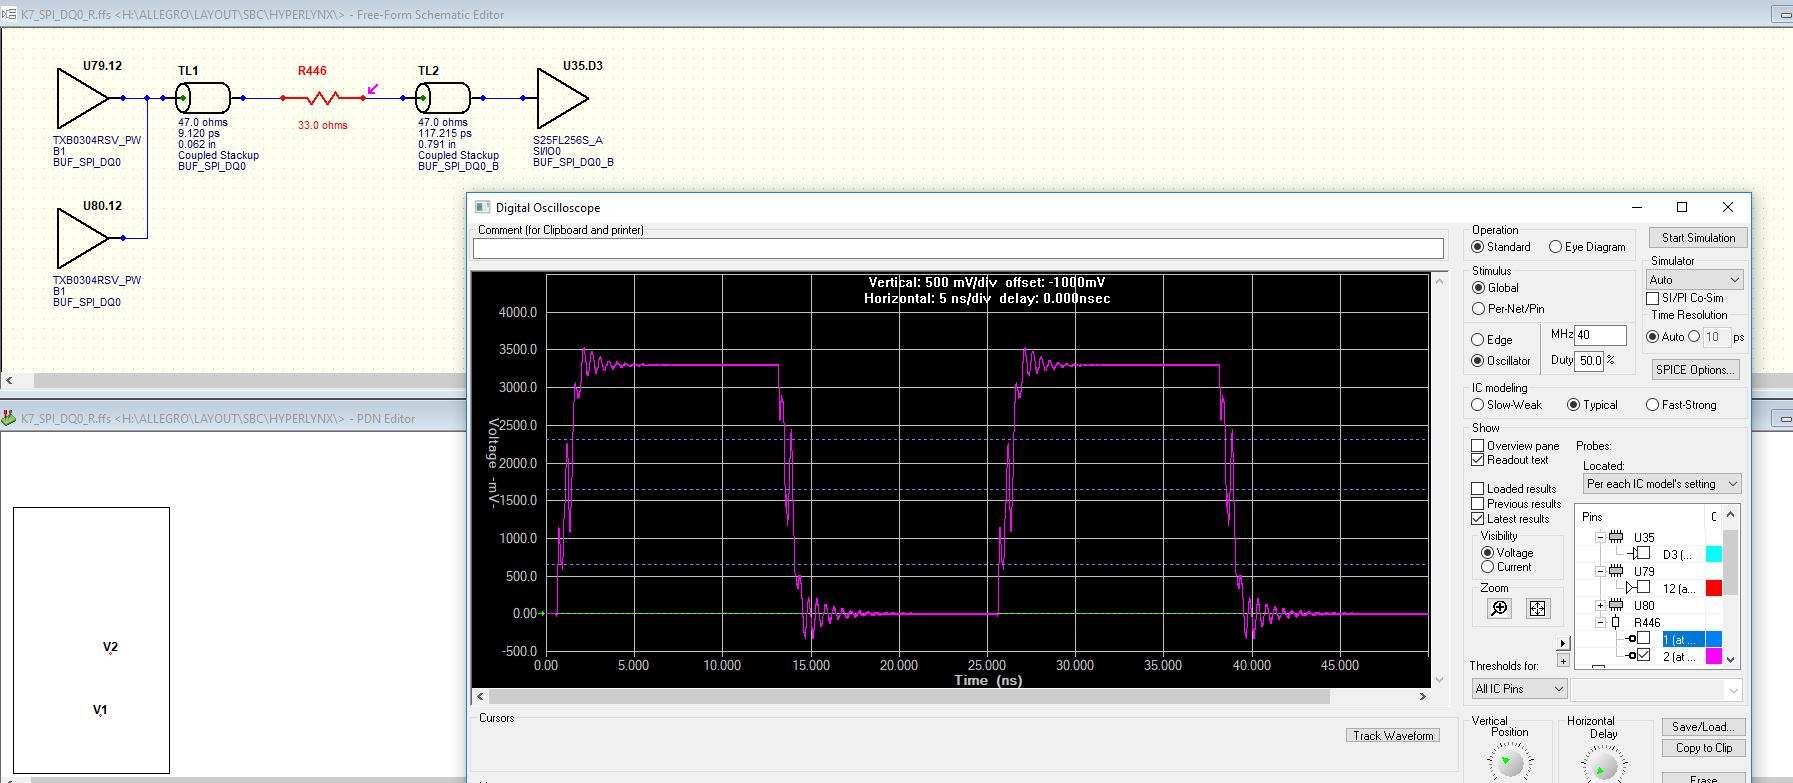Click Track Waveform button

pyautogui.click(x=1393, y=736)
